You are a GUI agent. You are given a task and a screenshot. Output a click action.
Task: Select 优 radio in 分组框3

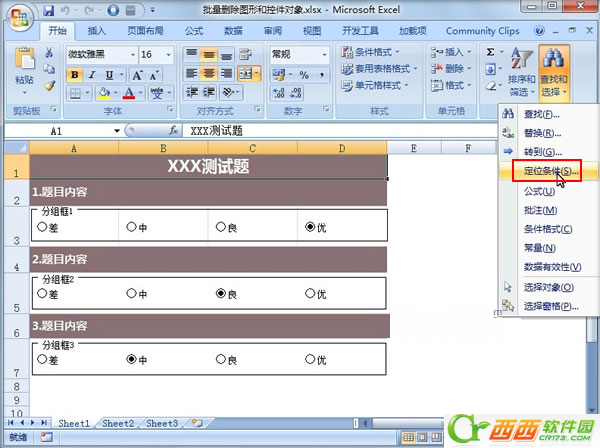coord(310,359)
